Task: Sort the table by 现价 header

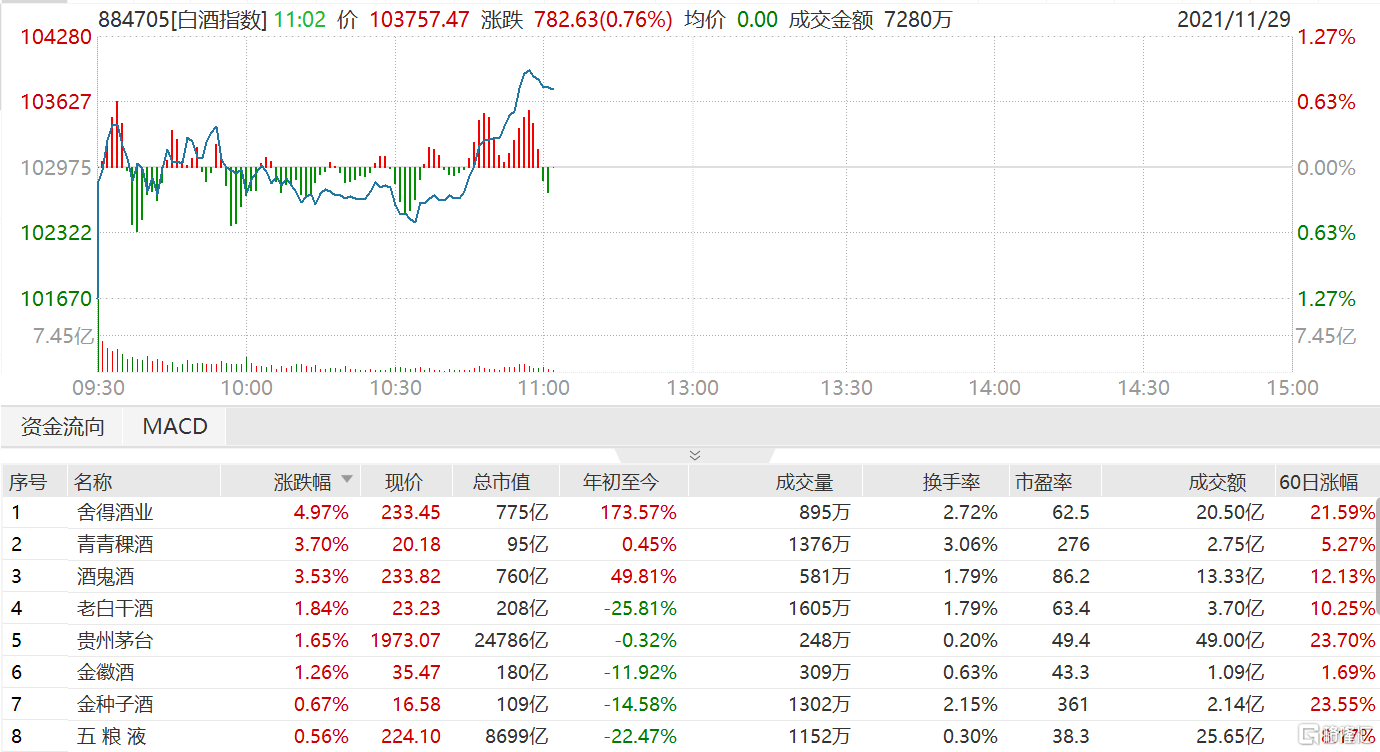Action: tap(404, 482)
